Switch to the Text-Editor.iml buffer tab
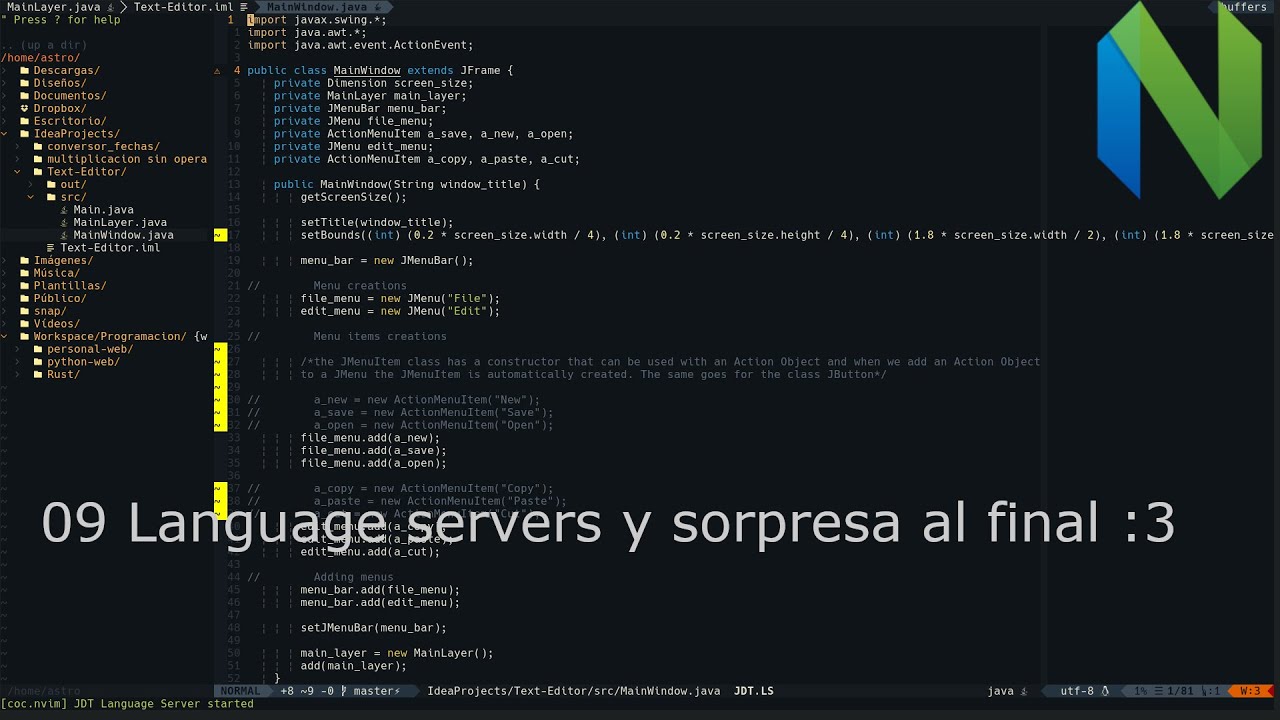This screenshot has width=1280, height=720. 190,7
